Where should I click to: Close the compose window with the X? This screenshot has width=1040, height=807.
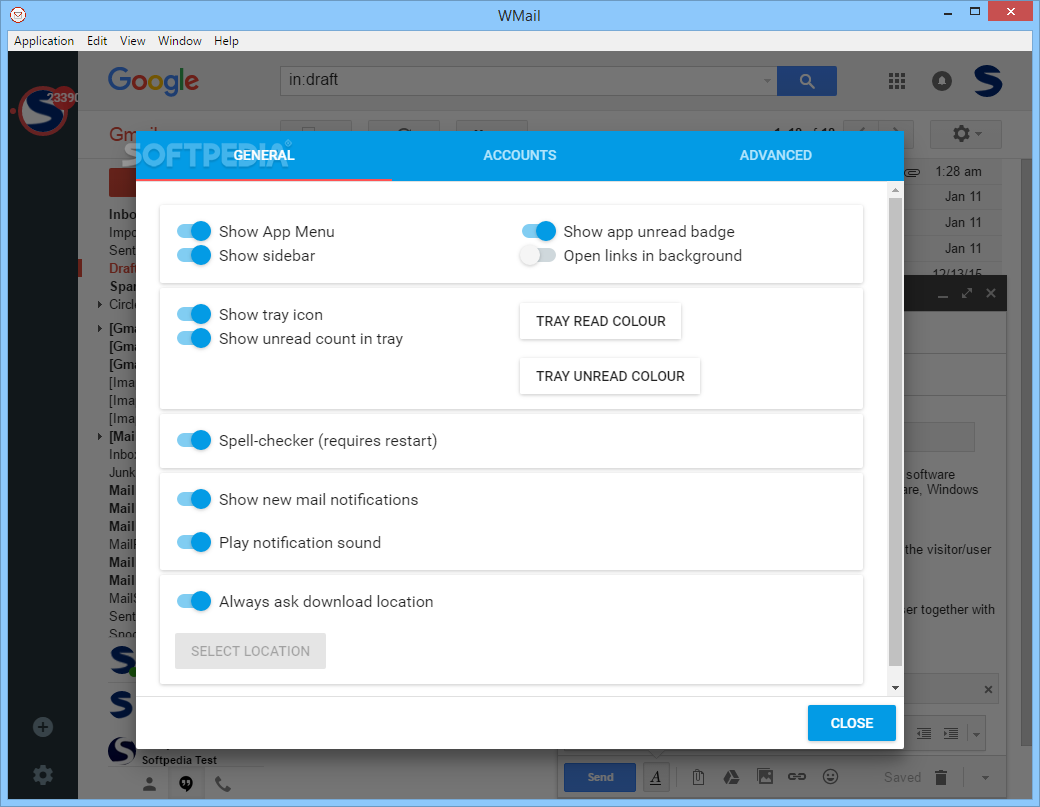click(991, 293)
